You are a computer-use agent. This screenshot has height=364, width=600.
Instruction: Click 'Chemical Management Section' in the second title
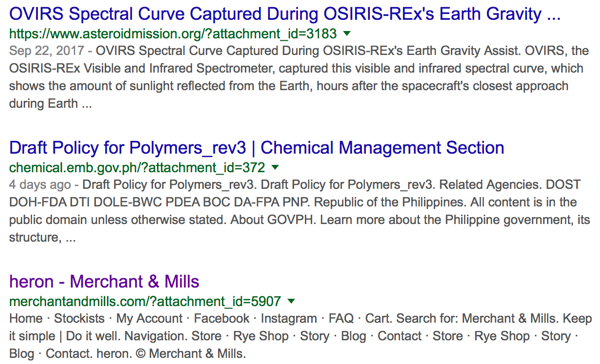coord(382,148)
